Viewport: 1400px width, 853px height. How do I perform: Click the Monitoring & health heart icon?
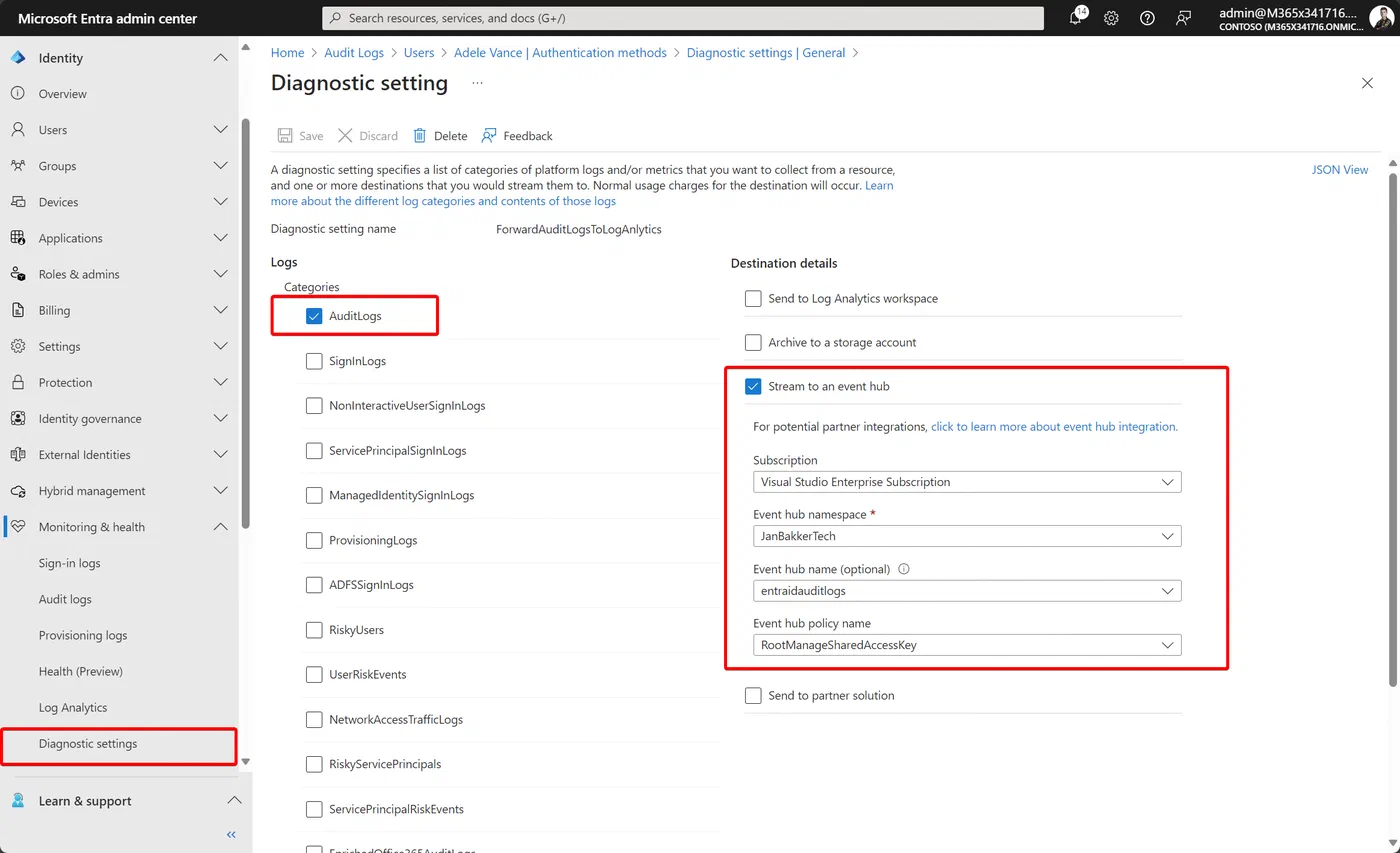click(17, 527)
